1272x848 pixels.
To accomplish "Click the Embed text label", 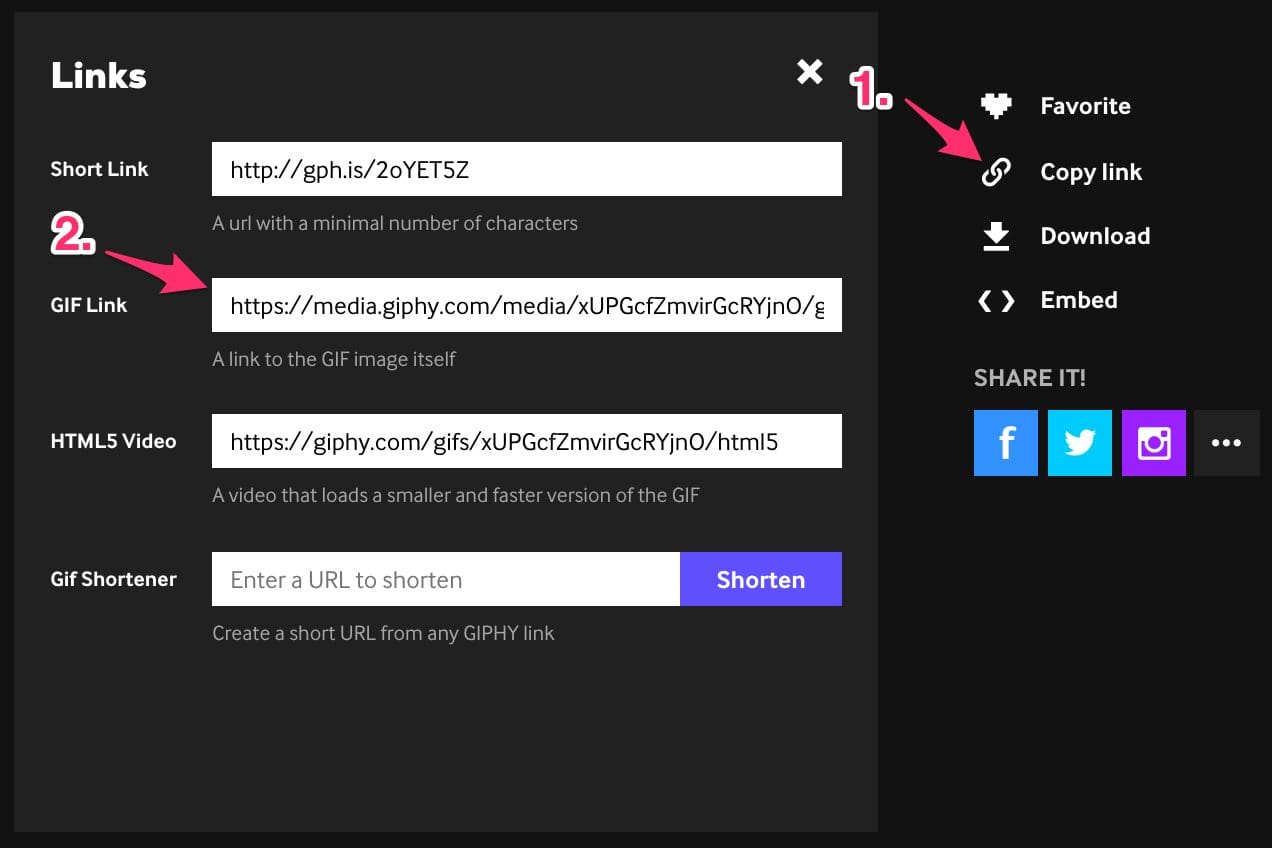I will tap(1078, 299).
